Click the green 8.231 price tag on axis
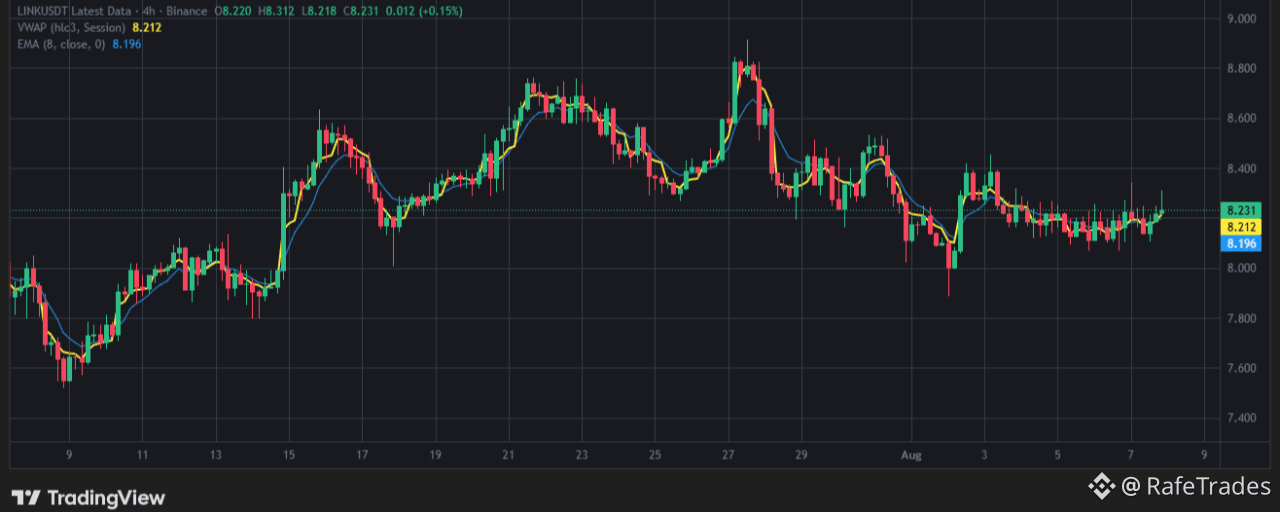 point(1240,210)
